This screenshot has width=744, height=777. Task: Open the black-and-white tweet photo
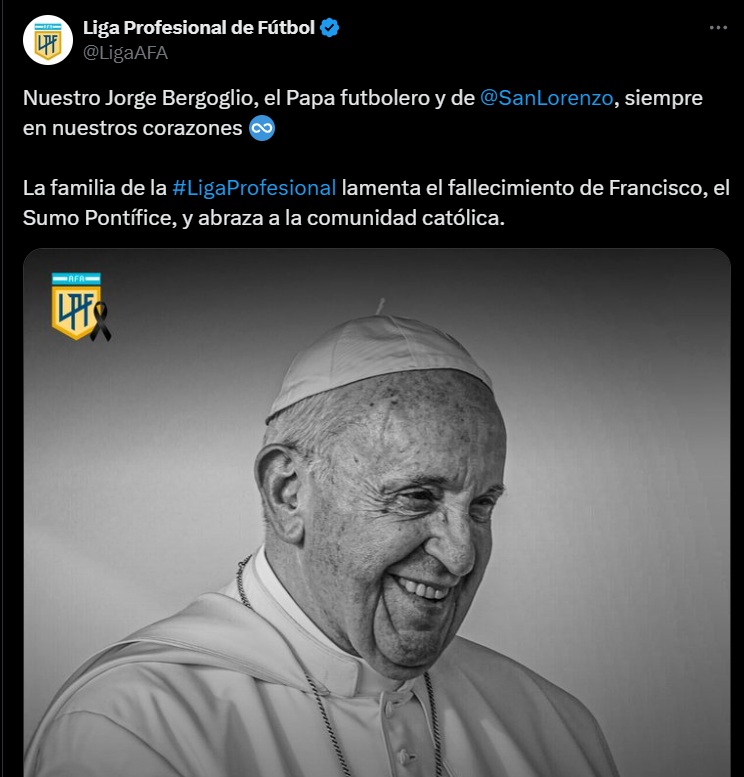click(377, 512)
